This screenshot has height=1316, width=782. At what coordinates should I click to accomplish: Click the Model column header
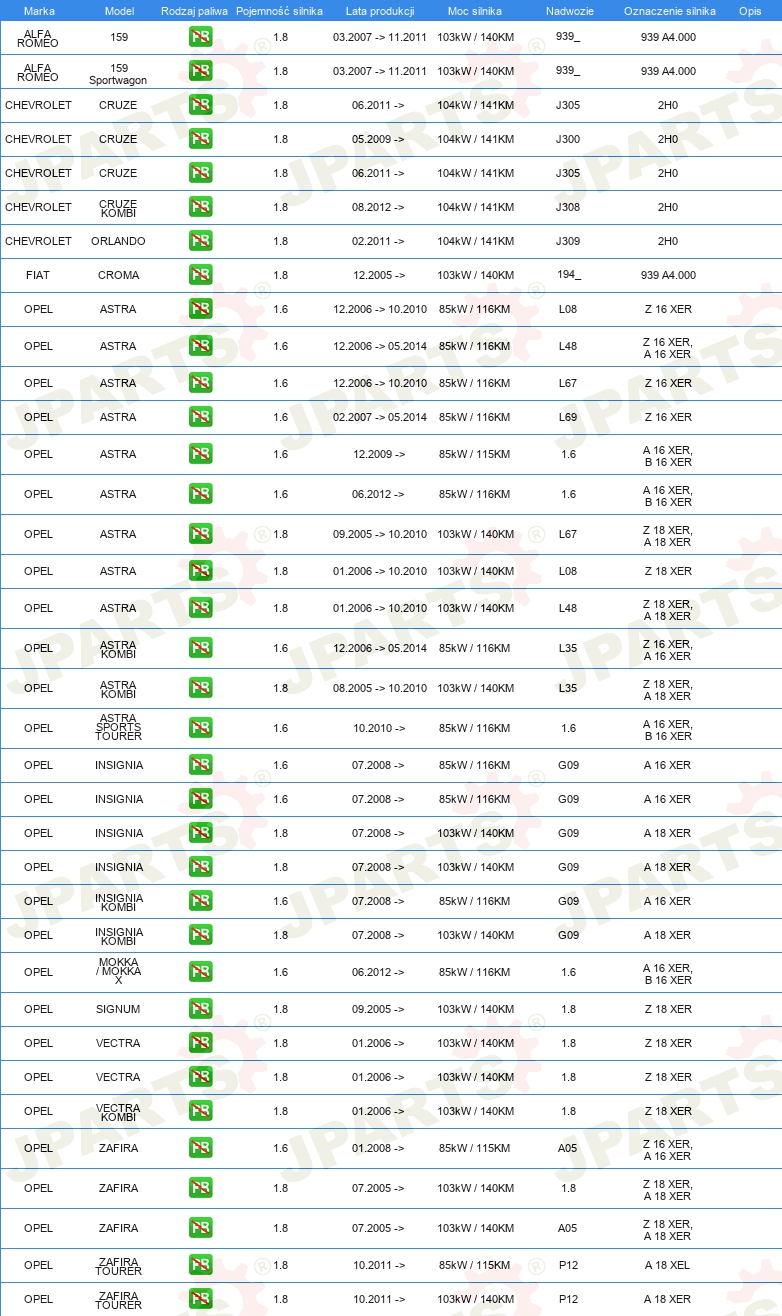click(x=119, y=11)
